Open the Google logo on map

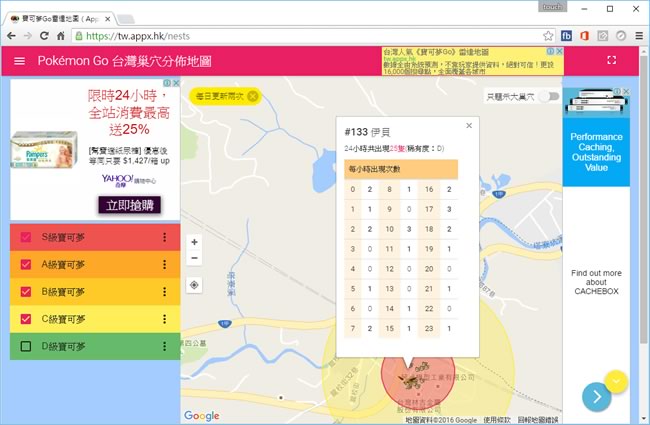[202, 415]
